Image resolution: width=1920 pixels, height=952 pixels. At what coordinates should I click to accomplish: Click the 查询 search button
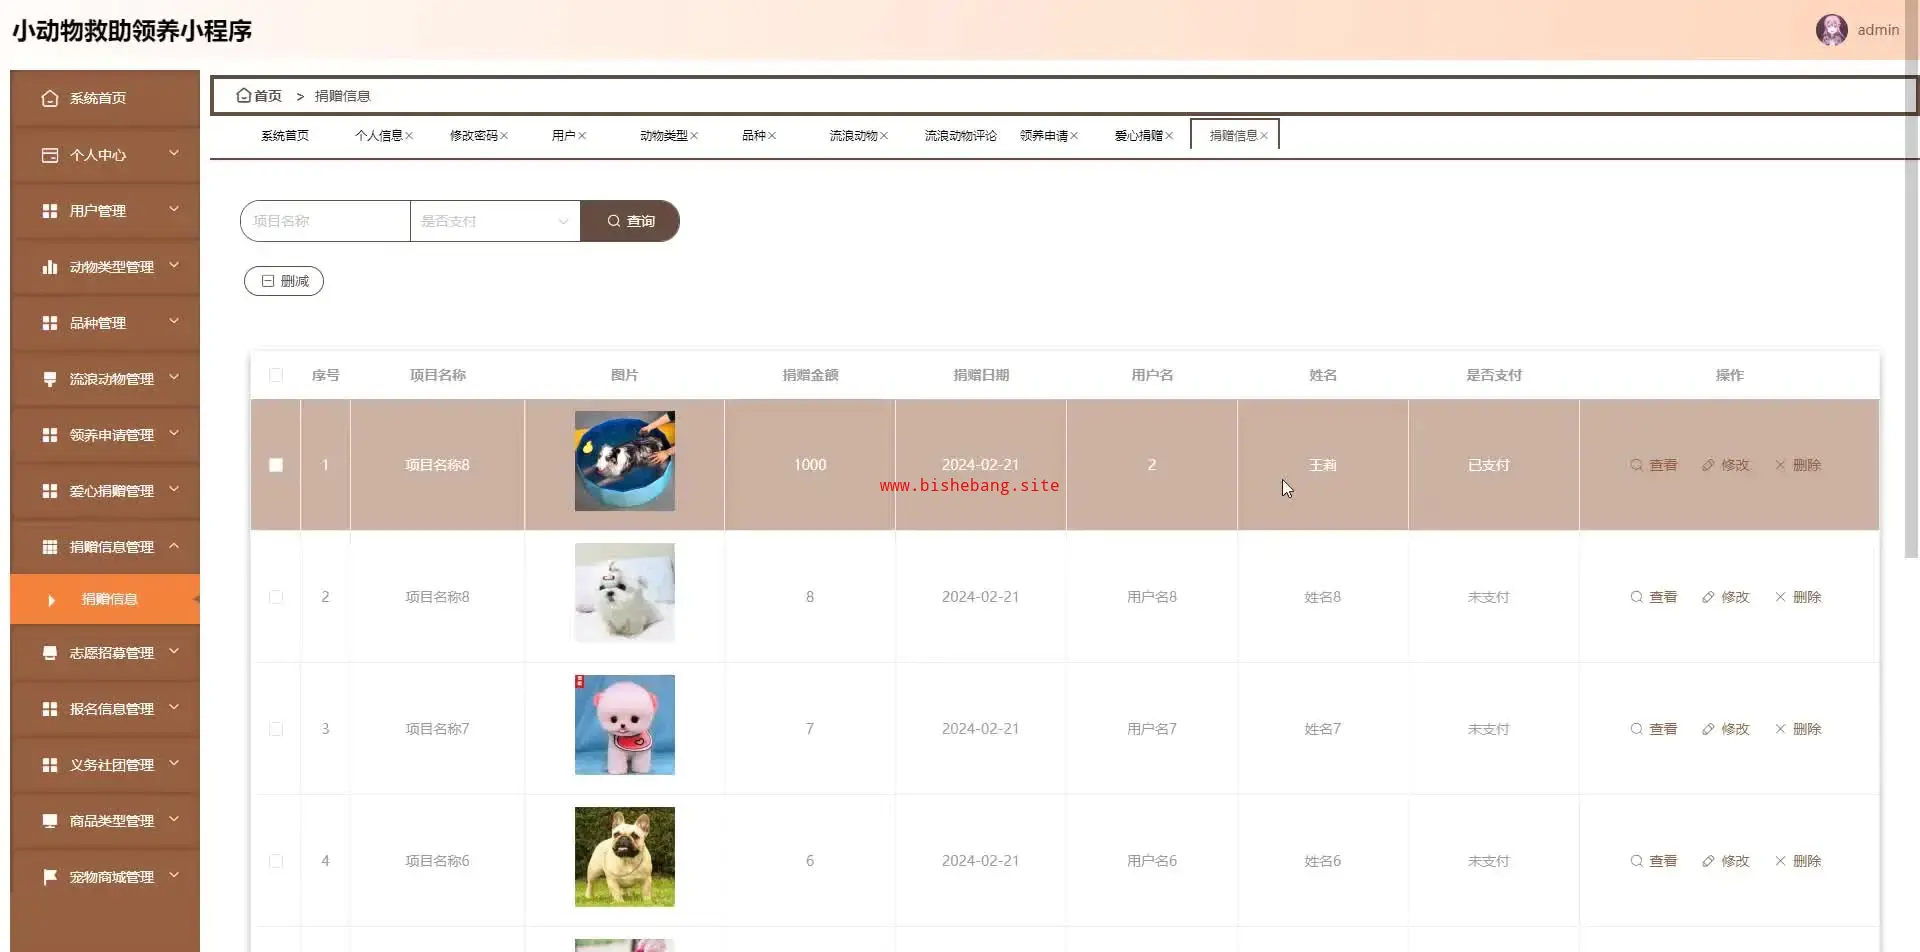(x=630, y=221)
